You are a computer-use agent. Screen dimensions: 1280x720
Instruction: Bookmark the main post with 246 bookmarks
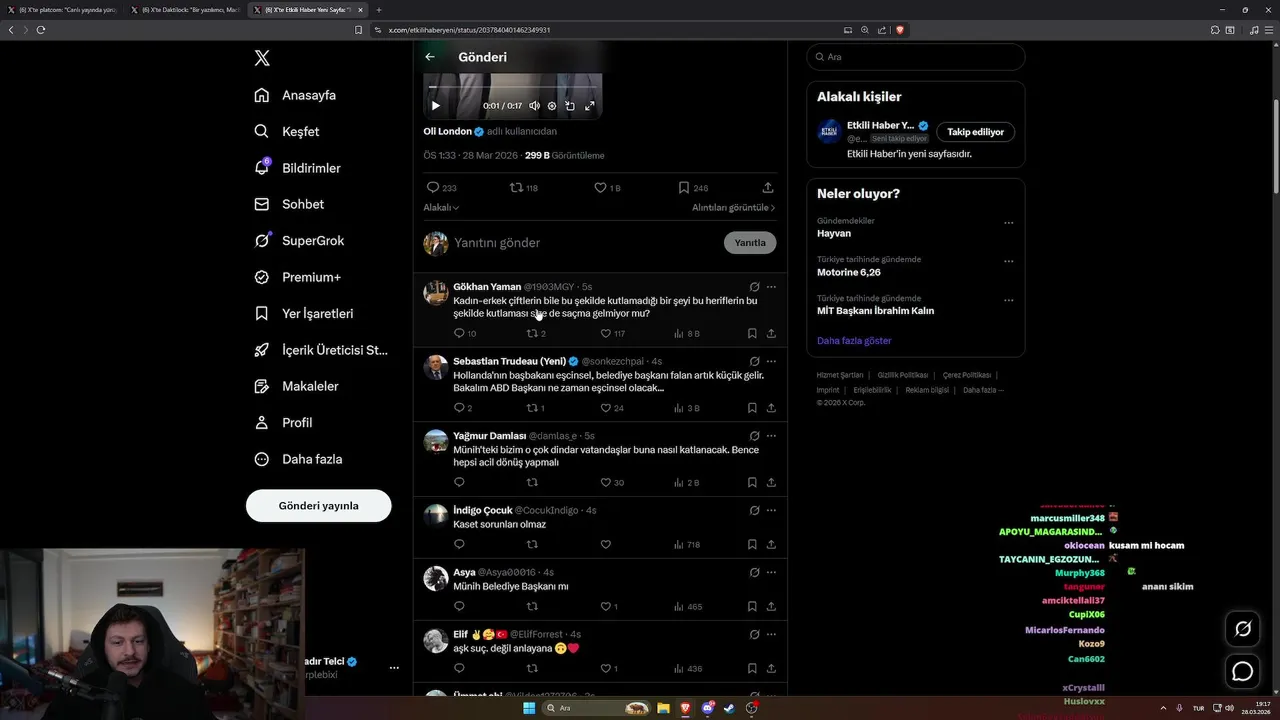coord(692,187)
